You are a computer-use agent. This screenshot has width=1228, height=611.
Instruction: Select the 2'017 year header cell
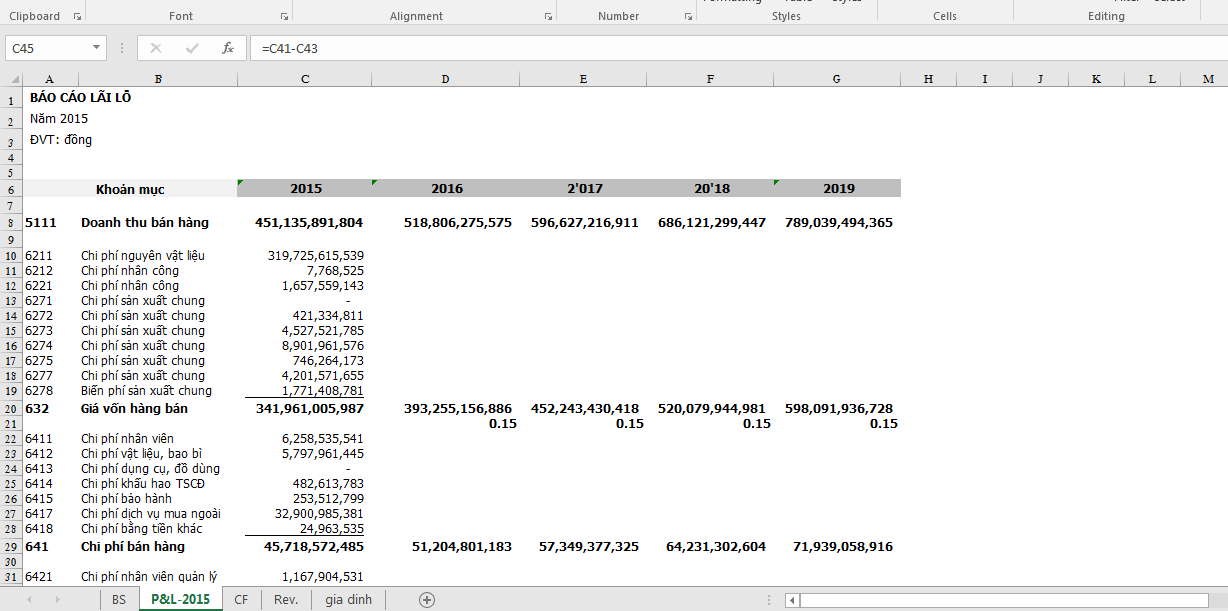[x=582, y=189]
